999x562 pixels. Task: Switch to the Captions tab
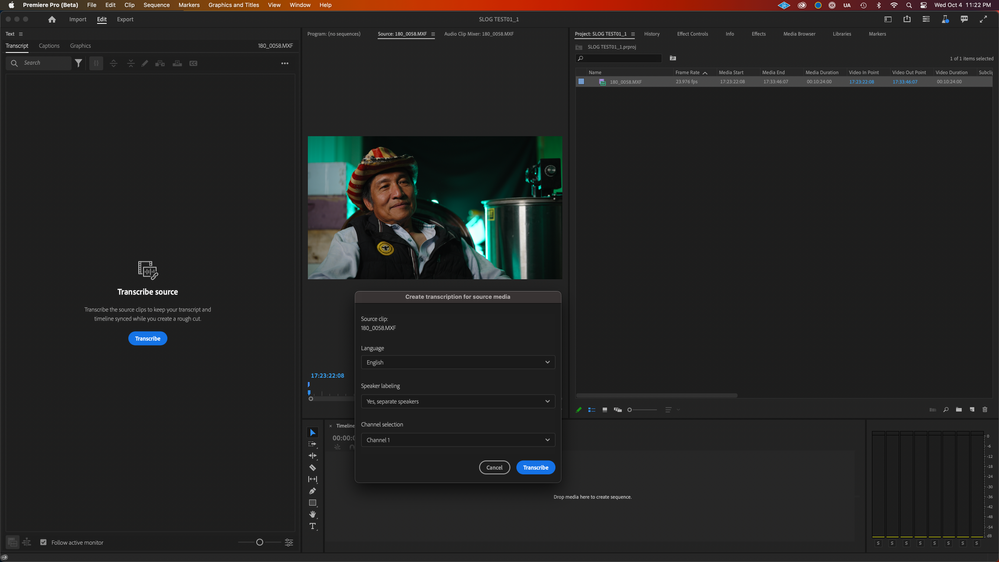point(49,46)
